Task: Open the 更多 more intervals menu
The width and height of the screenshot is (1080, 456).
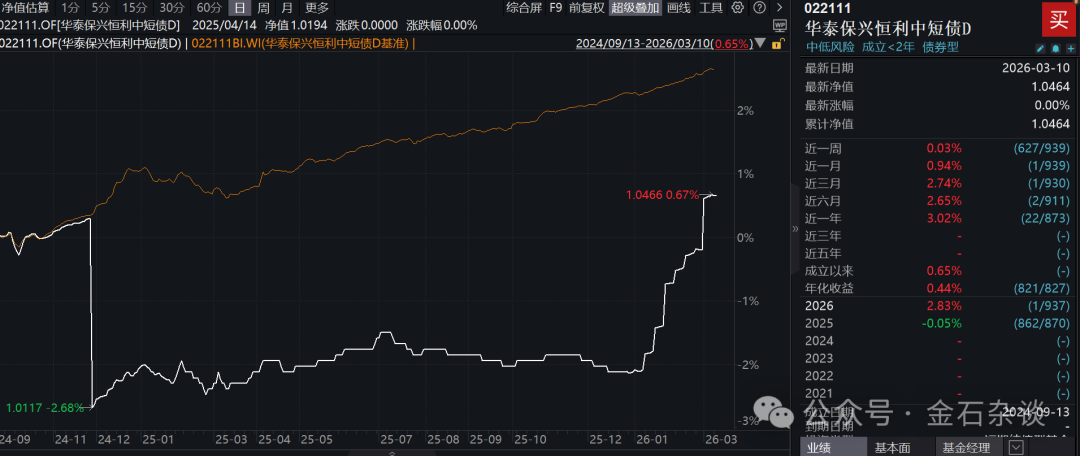Action: [x=317, y=8]
